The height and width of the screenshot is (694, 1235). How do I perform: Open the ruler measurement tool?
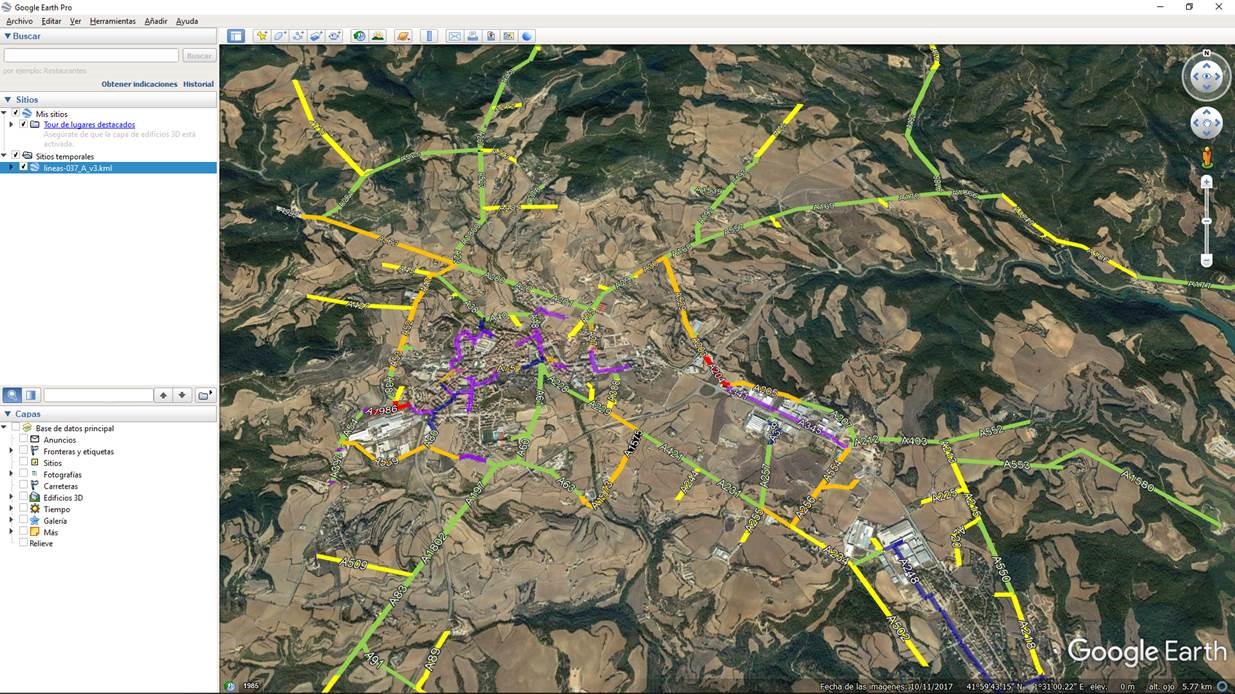coord(430,36)
